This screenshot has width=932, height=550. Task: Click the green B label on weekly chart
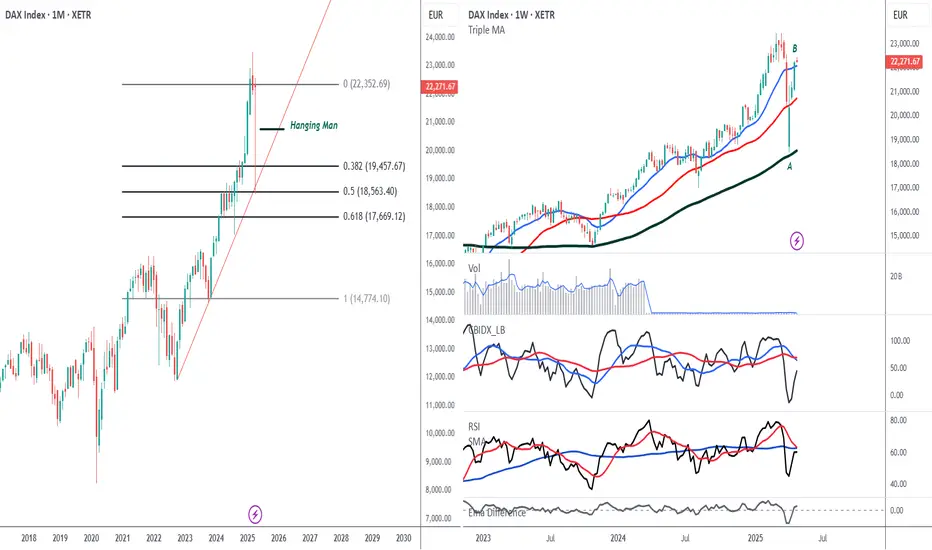pos(795,48)
